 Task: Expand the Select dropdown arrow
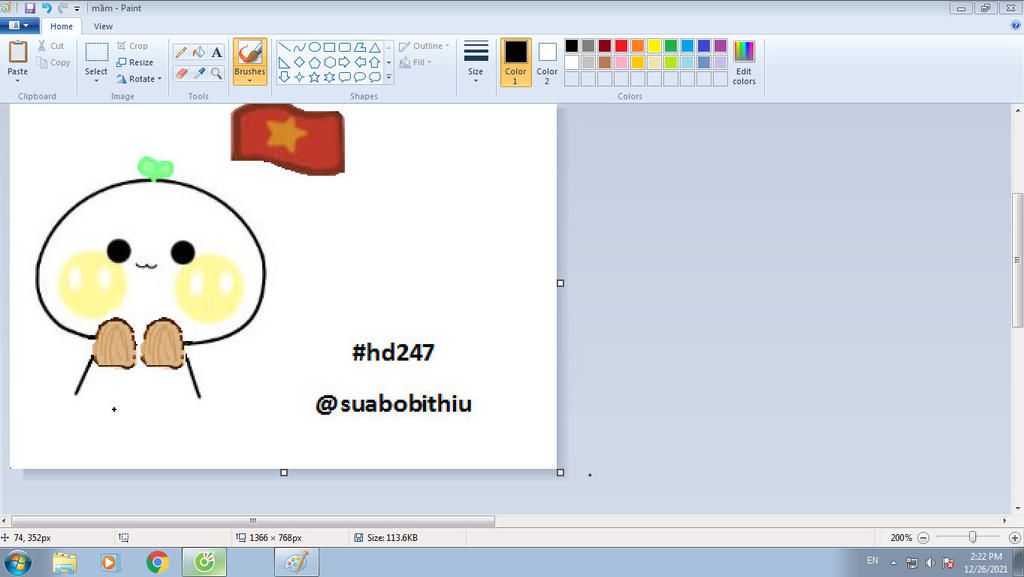tap(97, 80)
